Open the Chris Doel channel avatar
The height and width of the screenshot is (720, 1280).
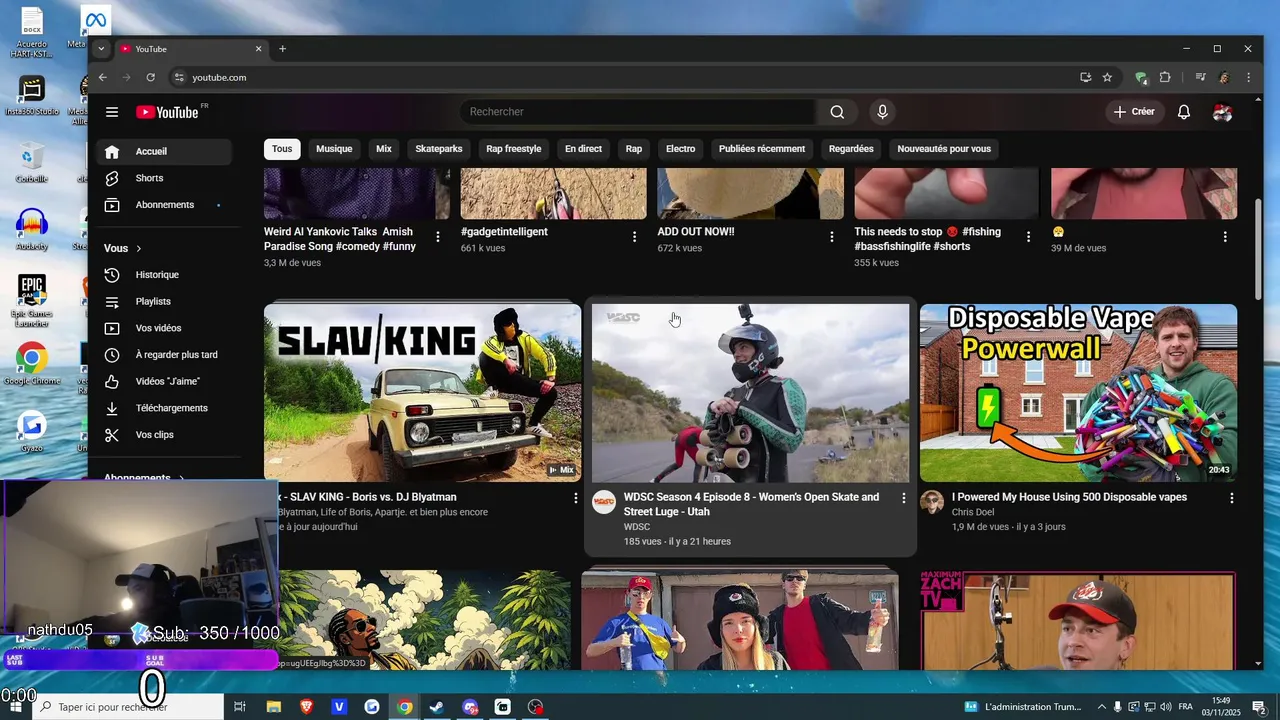[x=932, y=502]
